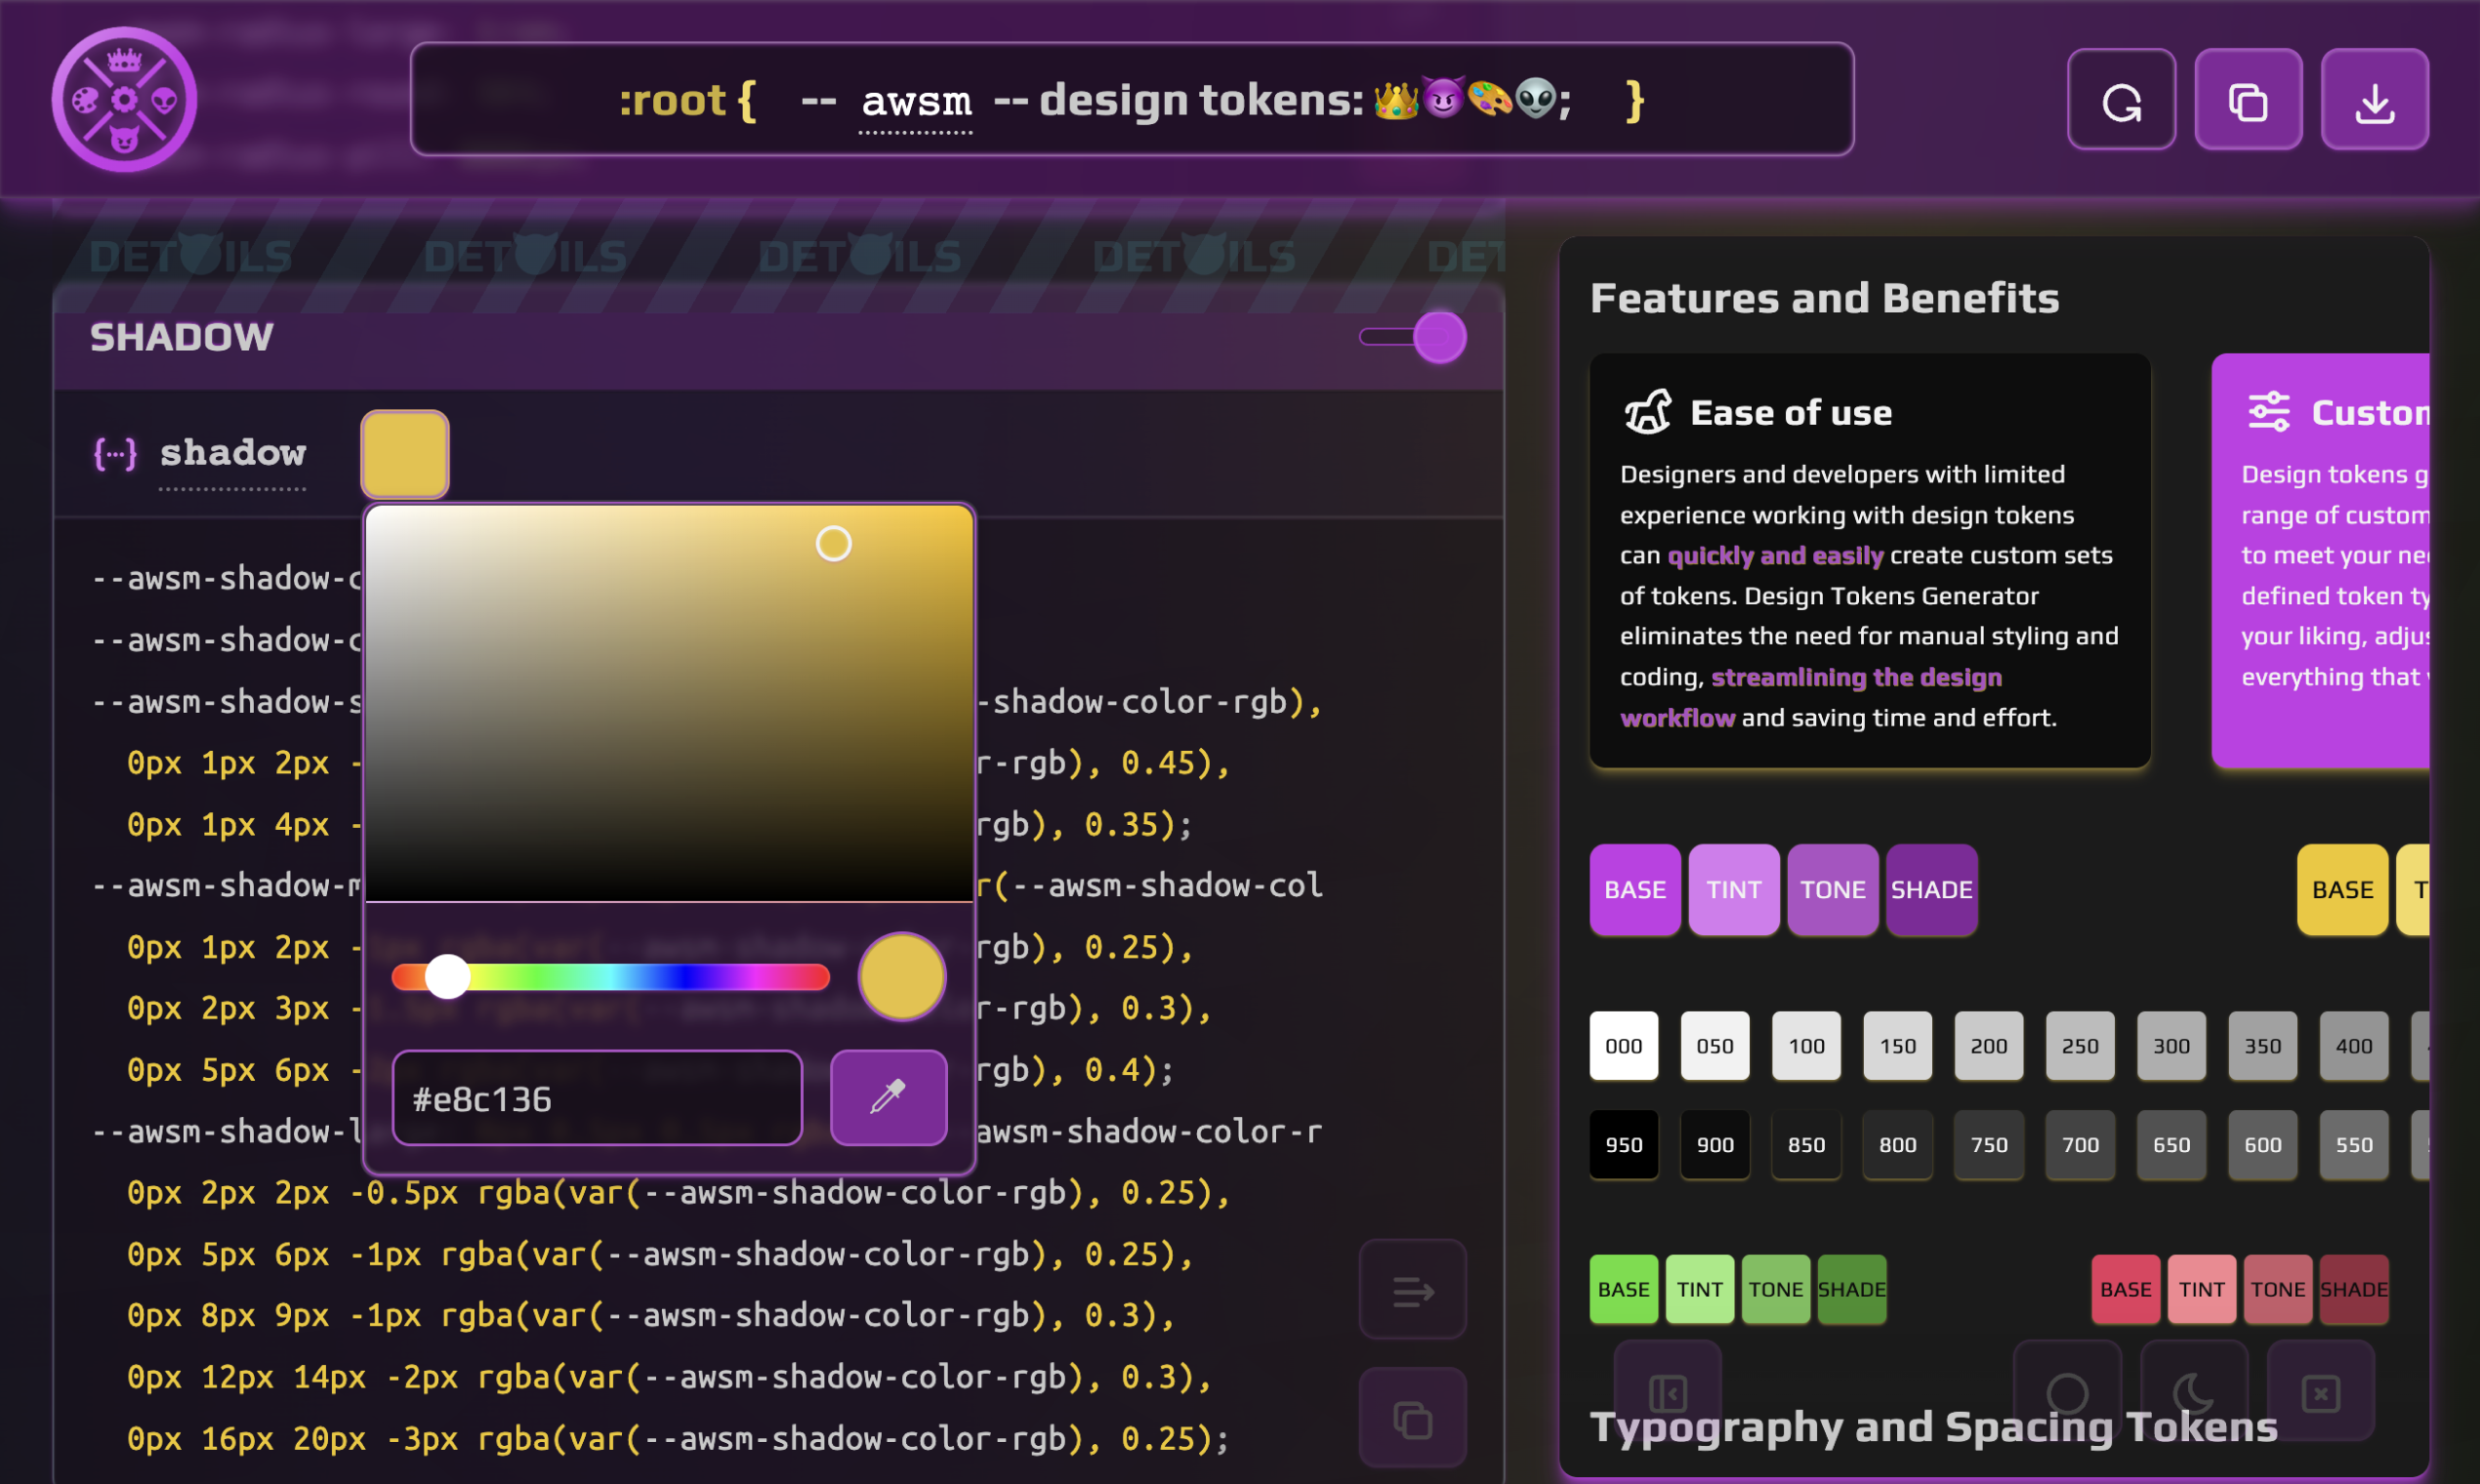This screenshot has height=1484, width=2480.
Task: Click the red TONE swatch
Action: [2277, 1289]
